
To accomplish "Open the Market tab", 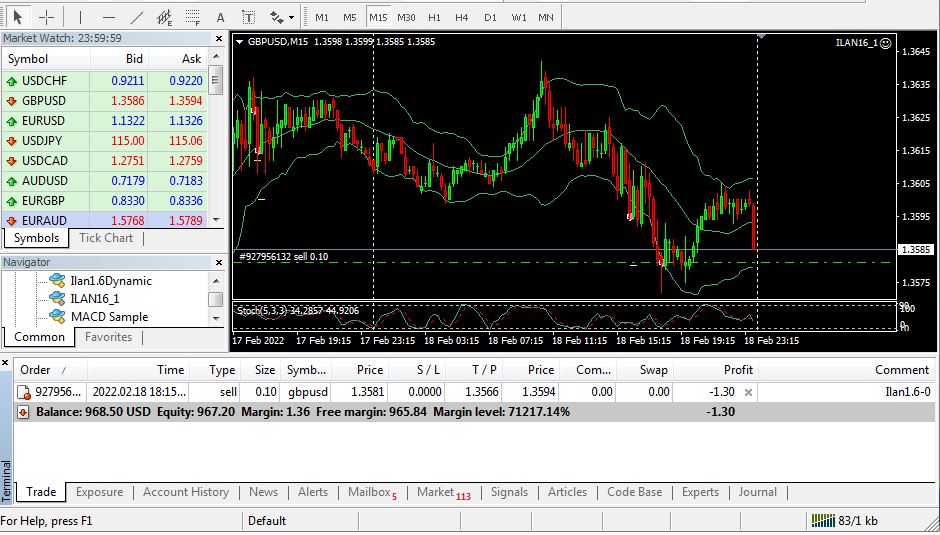I will (x=444, y=492).
